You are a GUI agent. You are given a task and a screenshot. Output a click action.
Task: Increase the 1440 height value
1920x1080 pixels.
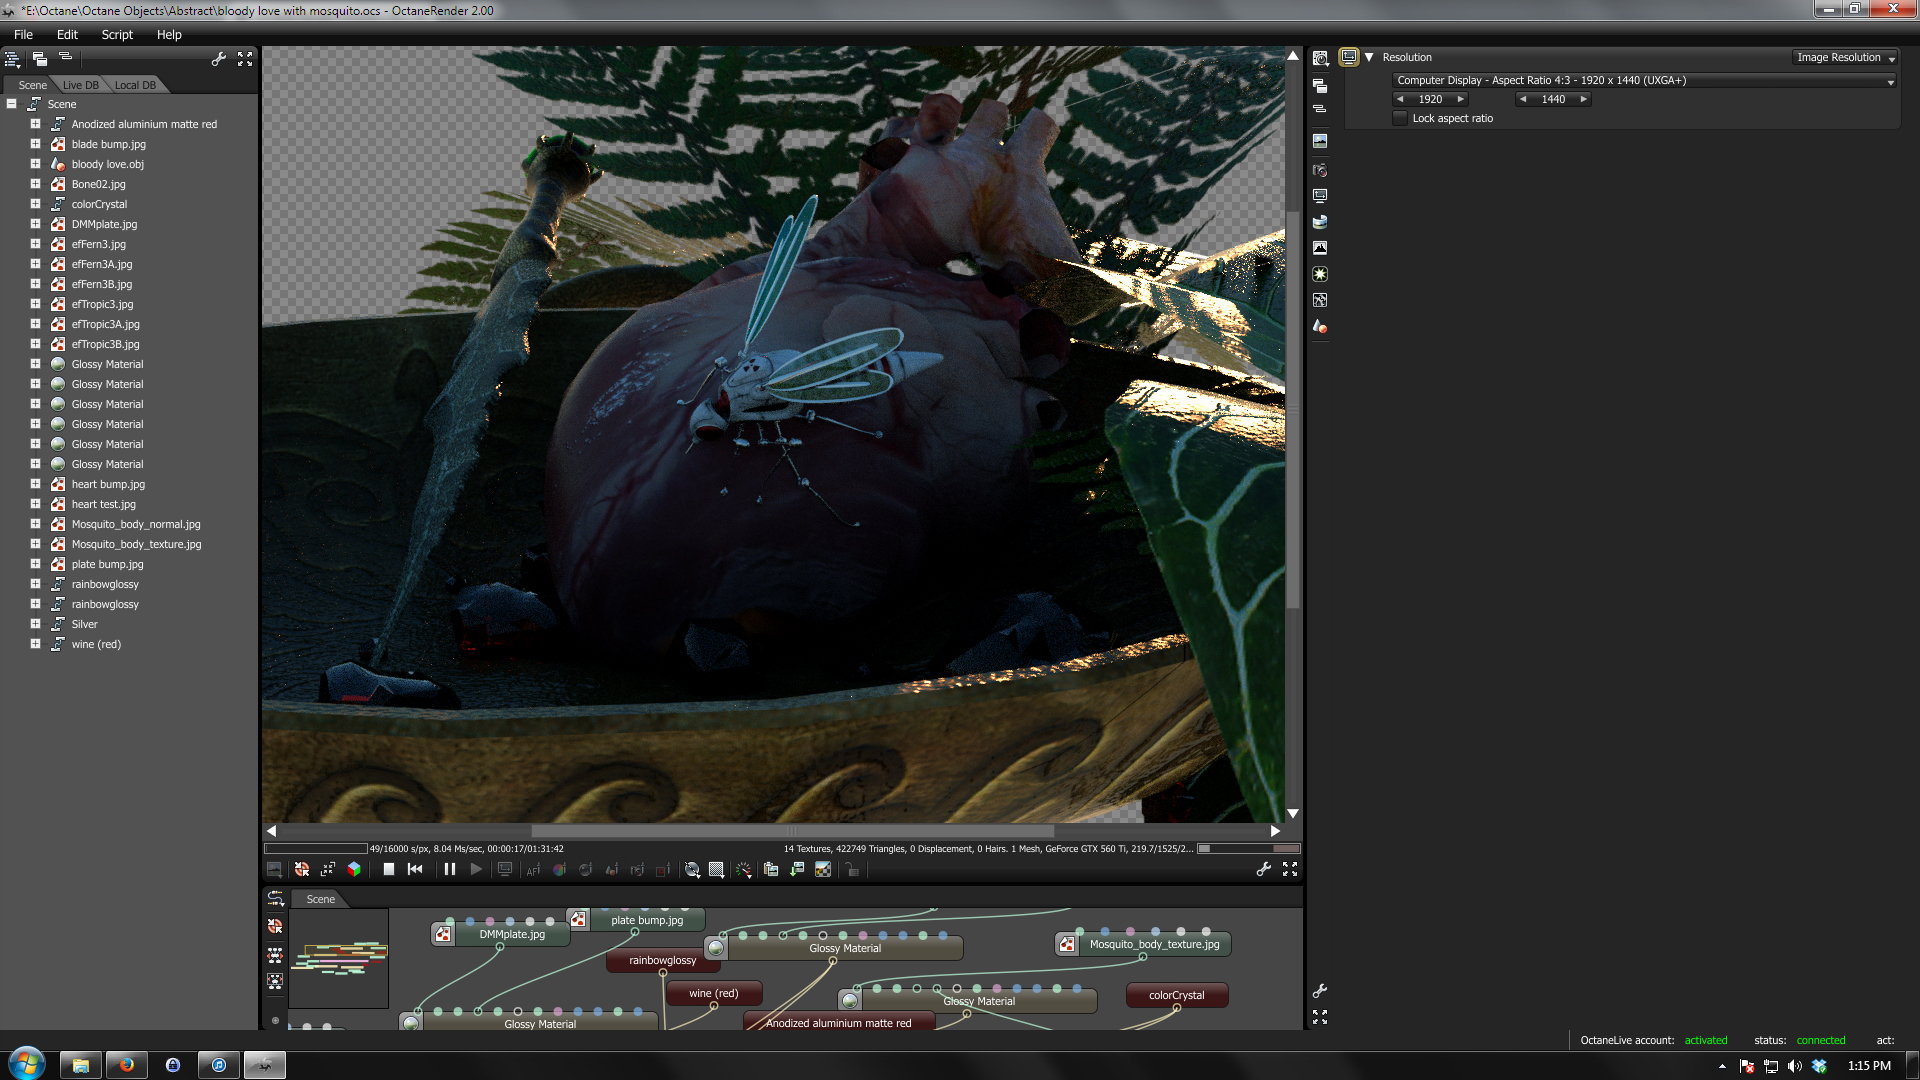click(x=1583, y=99)
